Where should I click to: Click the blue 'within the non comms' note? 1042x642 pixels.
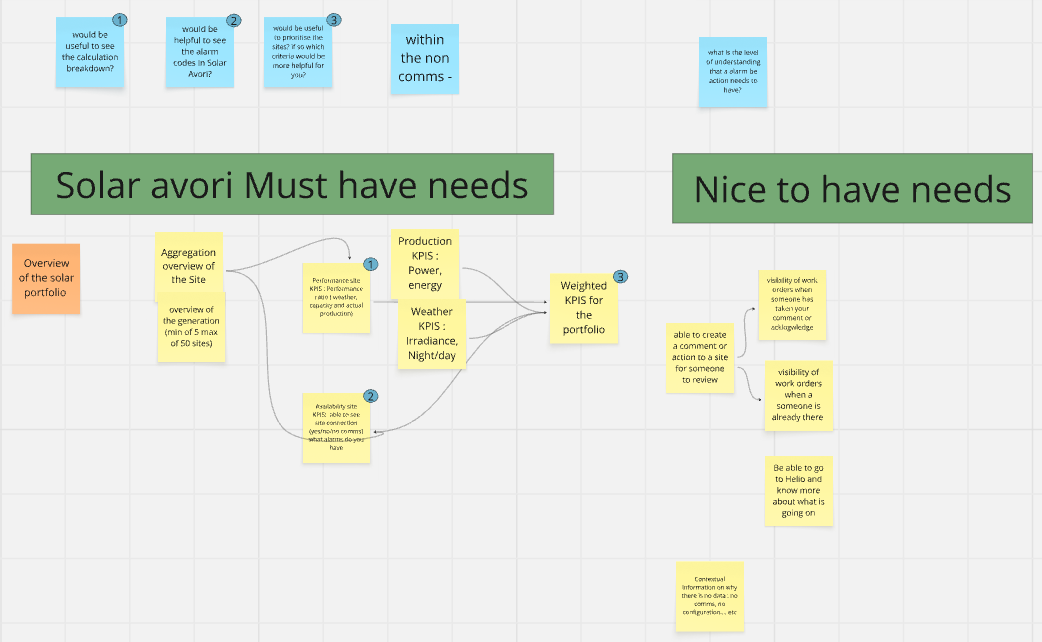(424, 59)
